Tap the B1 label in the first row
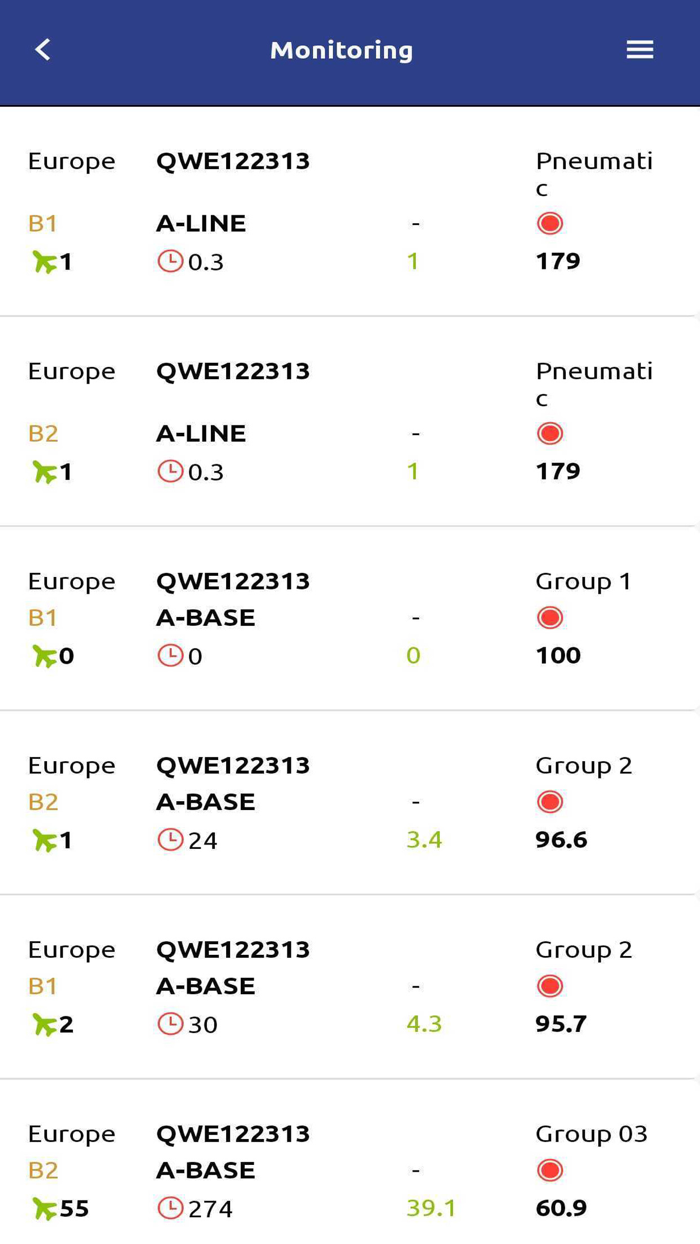700x1244 pixels. point(43,224)
